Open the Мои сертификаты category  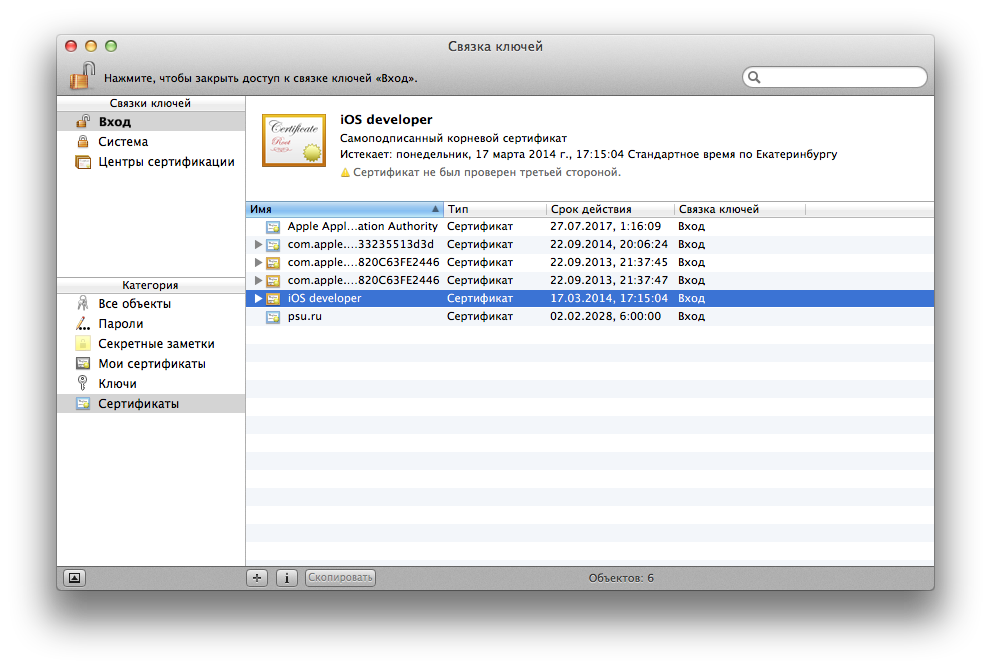151,363
